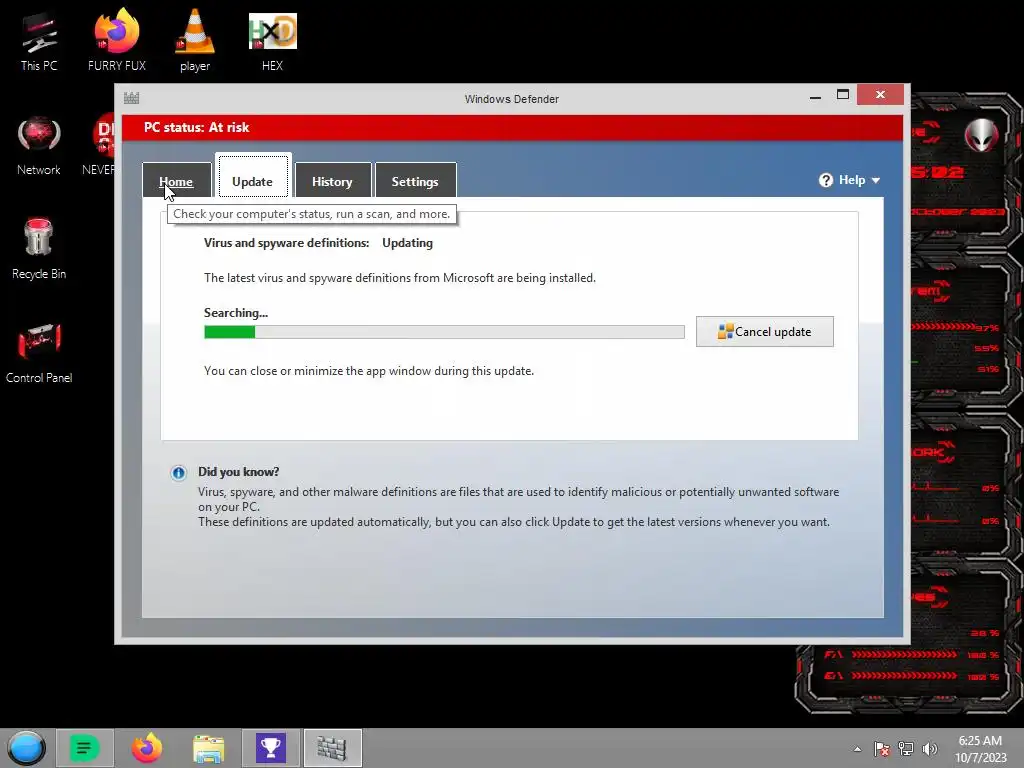Click the taskbar clock showing 6:25 AM
Image resolution: width=1024 pixels, height=768 pixels.
pyautogui.click(x=980, y=749)
